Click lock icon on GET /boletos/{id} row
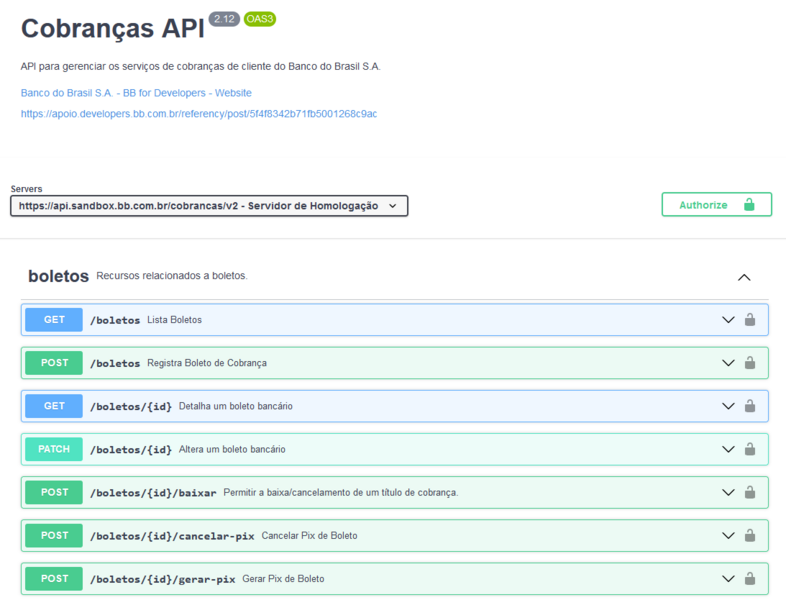The width and height of the screenshot is (786, 600). click(x=749, y=406)
